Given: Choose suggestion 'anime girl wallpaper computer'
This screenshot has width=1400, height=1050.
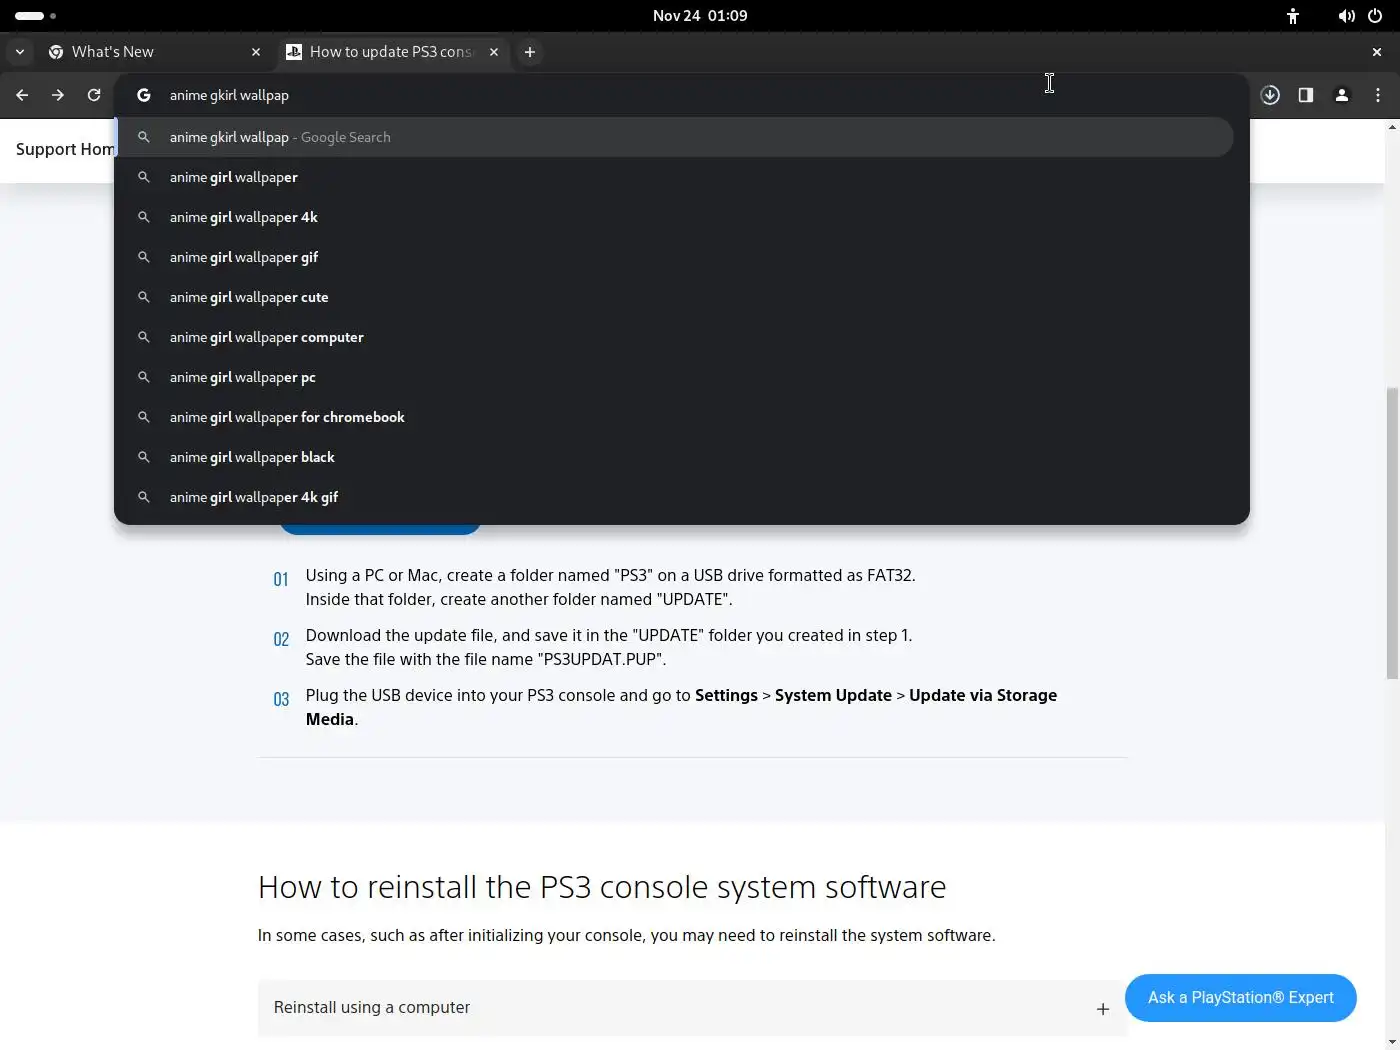Looking at the screenshot, I should (x=675, y=337).
